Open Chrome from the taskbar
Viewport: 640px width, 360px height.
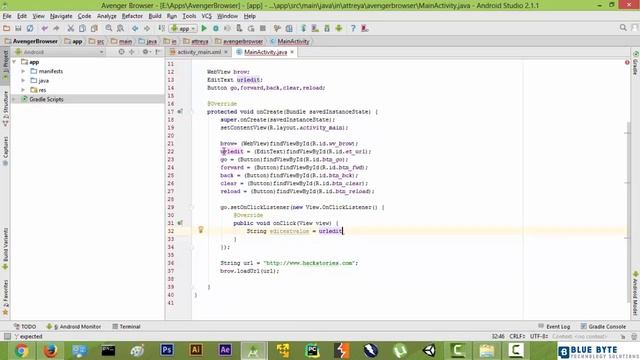pyautogui.click(x=21, y=351)
